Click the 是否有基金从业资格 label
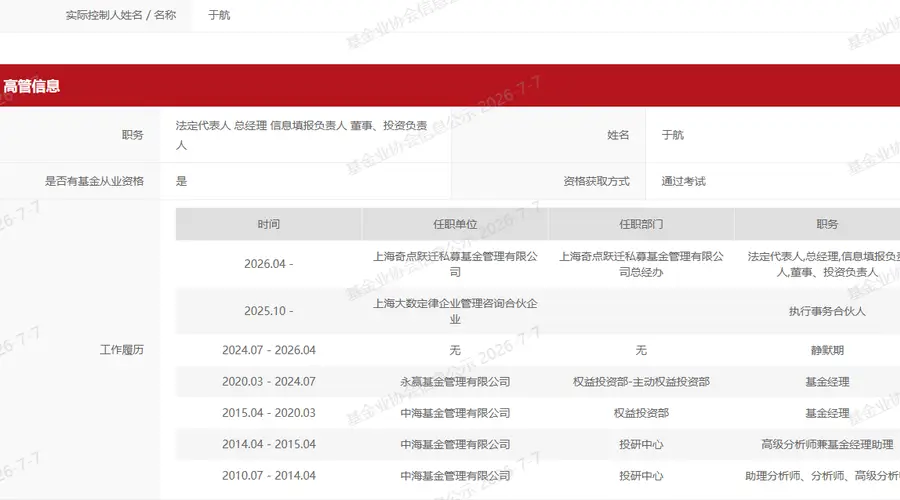 [x=94, y=181]
